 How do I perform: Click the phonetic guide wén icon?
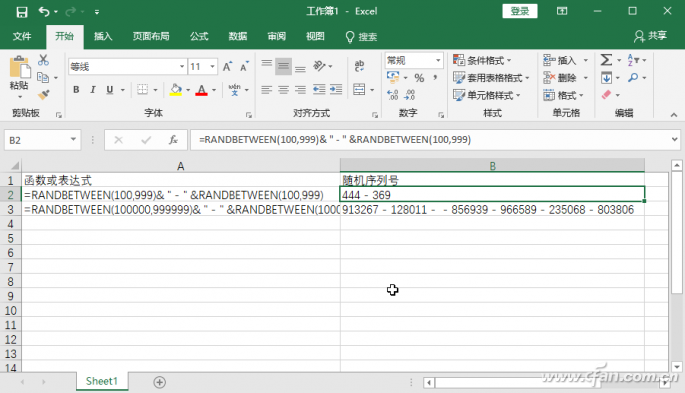pos(235,90)
